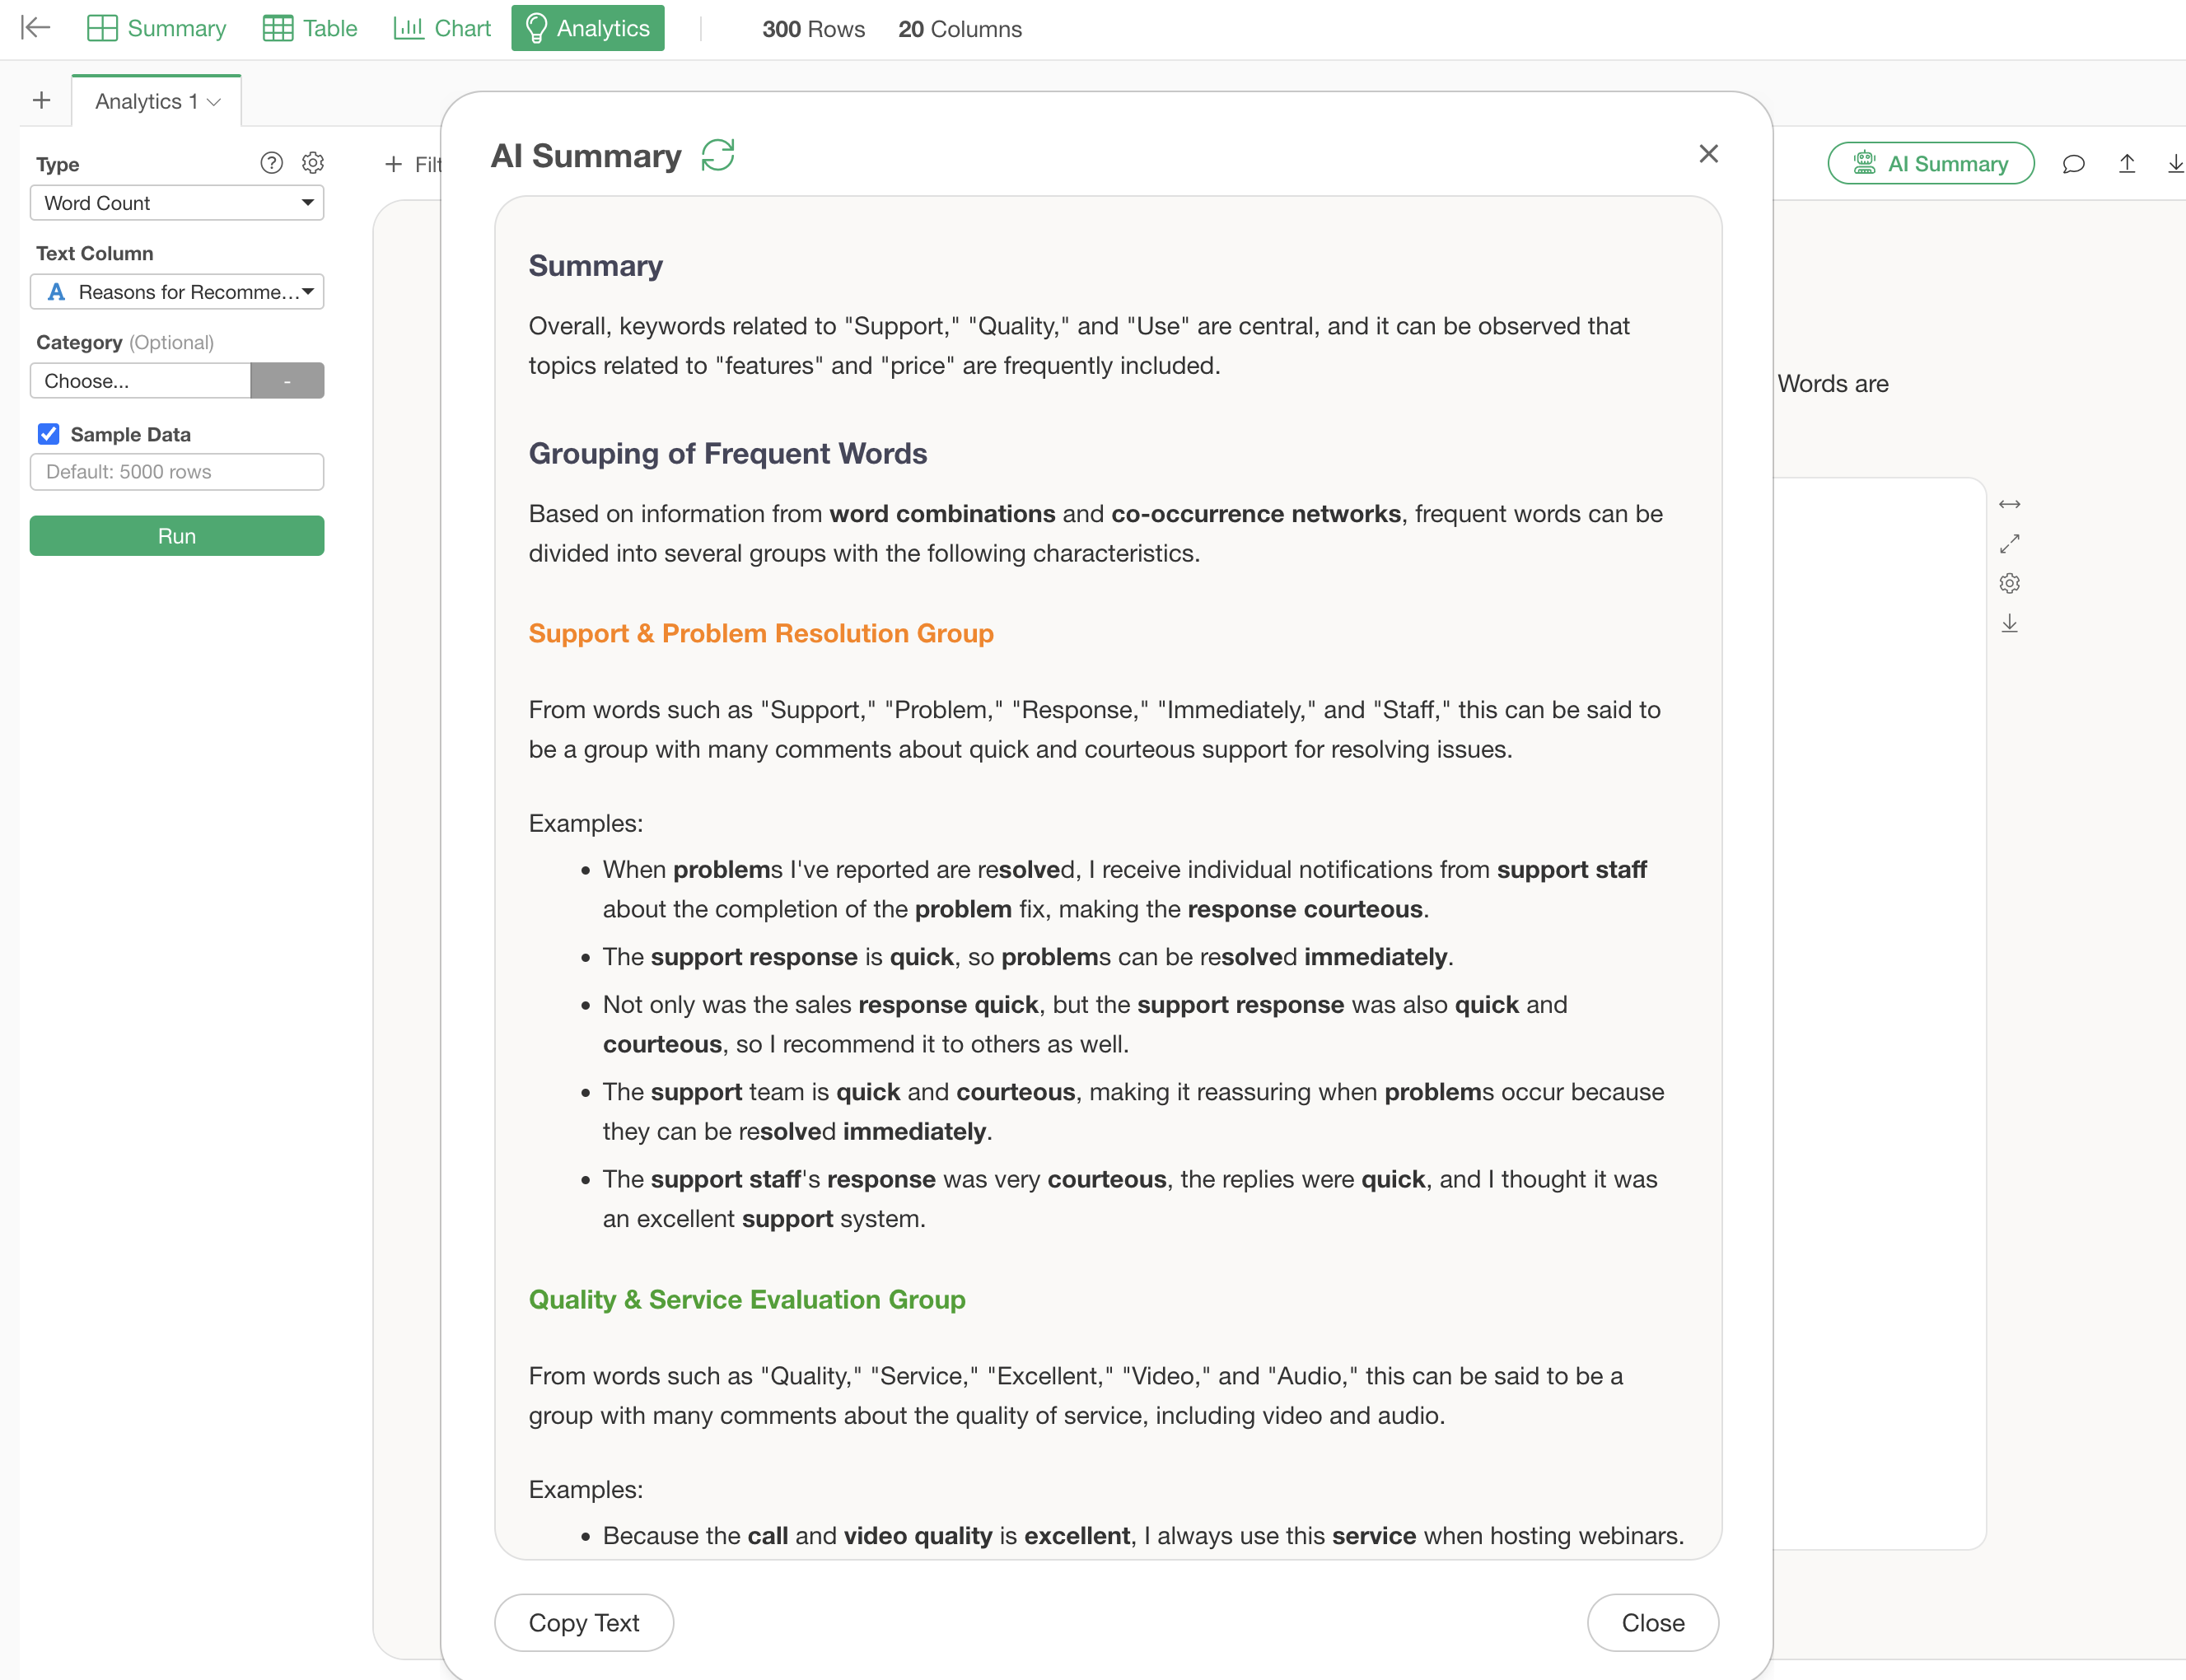Click the sample rows input field

click(x=177, y=472)
